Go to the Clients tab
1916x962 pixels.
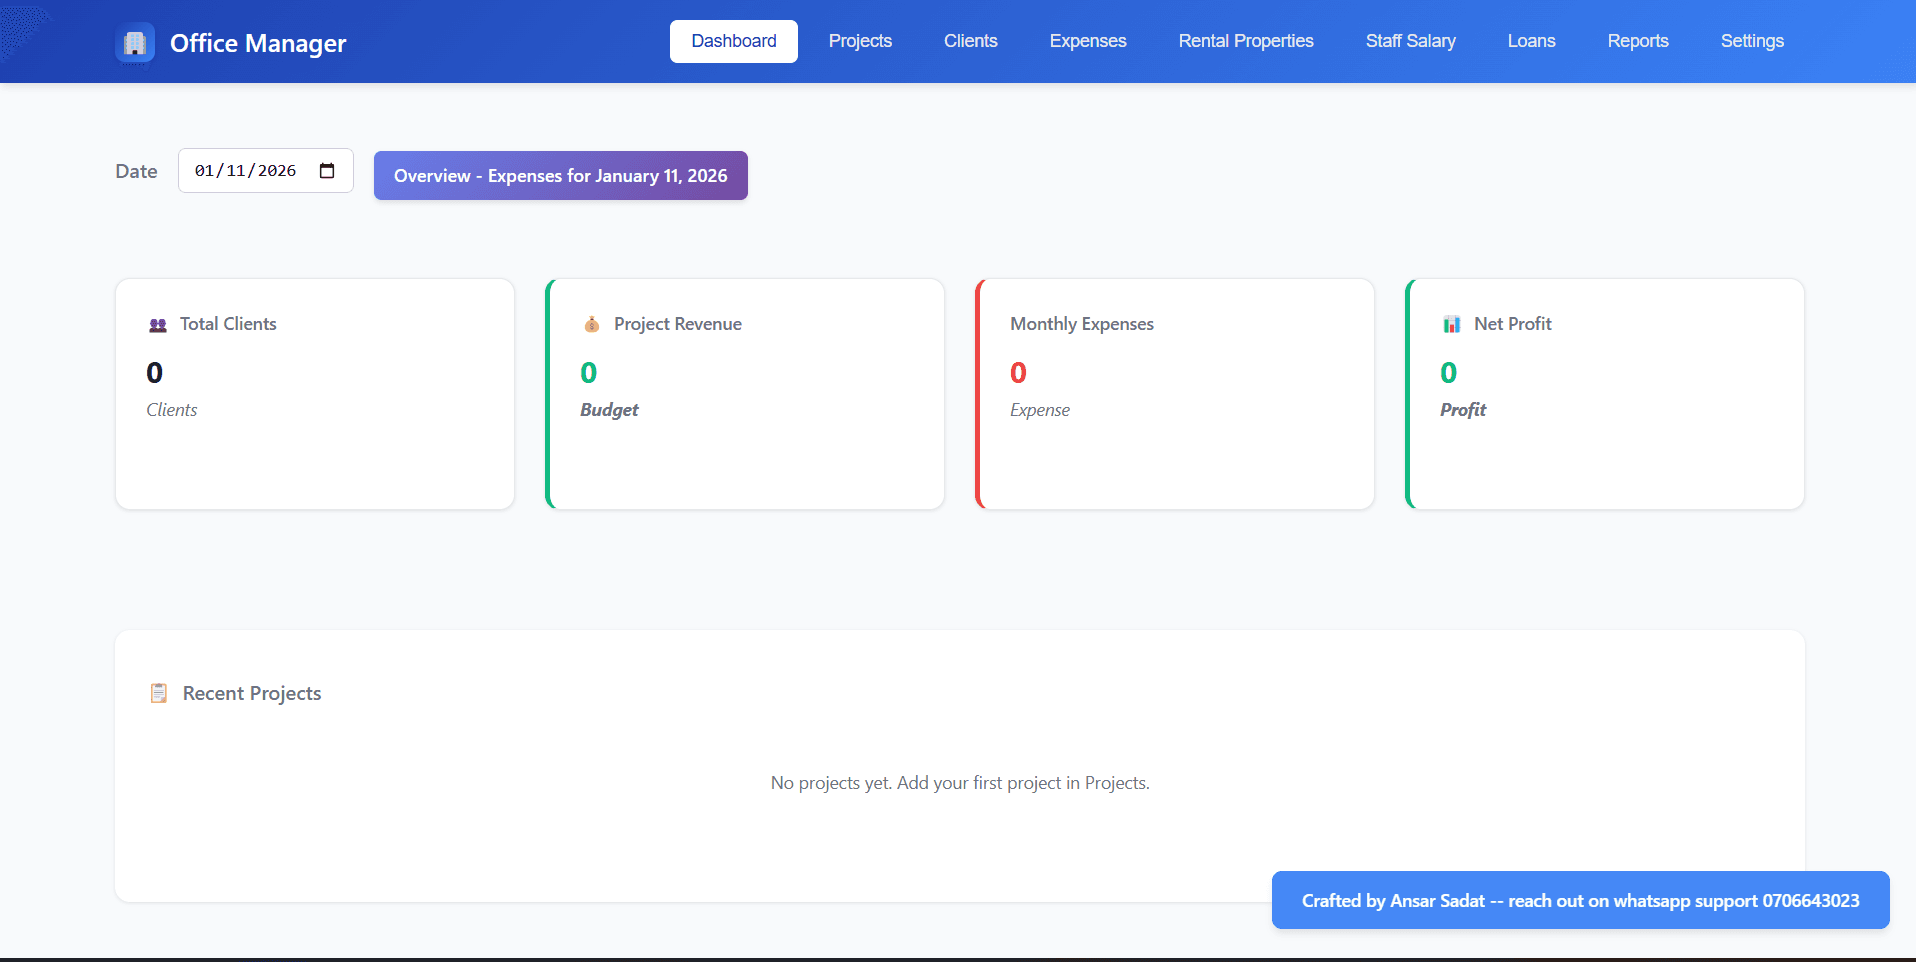click(x=971, y=41)
